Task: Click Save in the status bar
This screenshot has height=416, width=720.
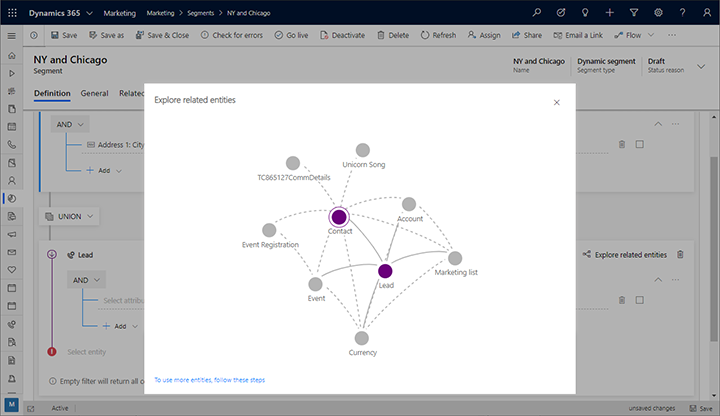Action: pos(701,408)
